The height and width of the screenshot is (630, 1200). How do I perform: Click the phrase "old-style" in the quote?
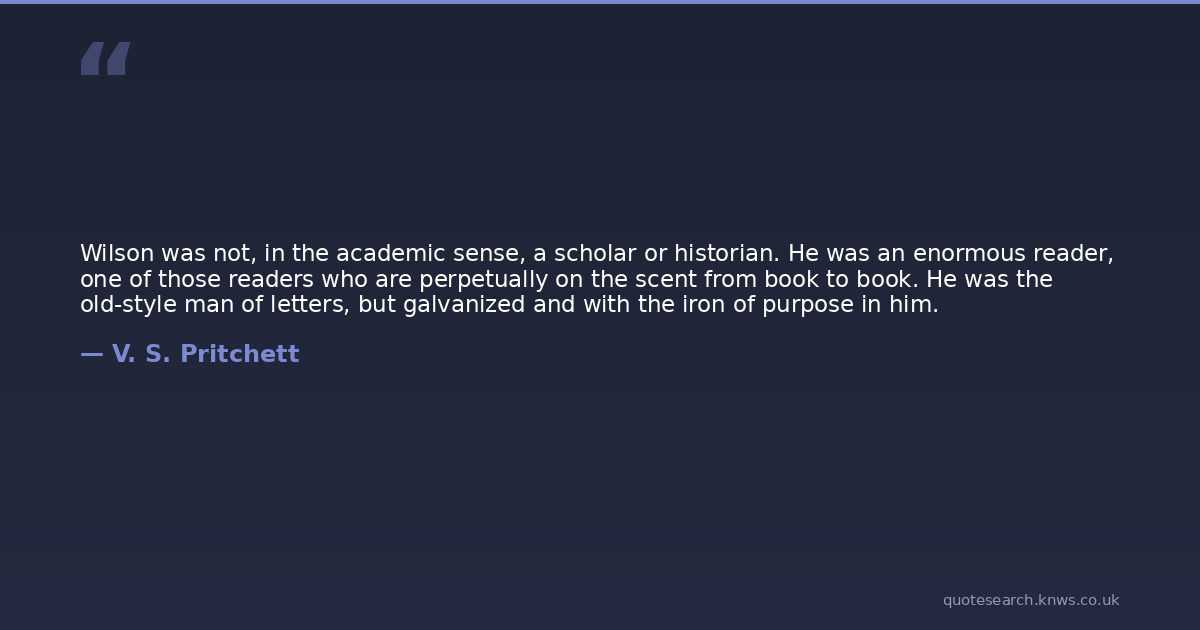128,305
